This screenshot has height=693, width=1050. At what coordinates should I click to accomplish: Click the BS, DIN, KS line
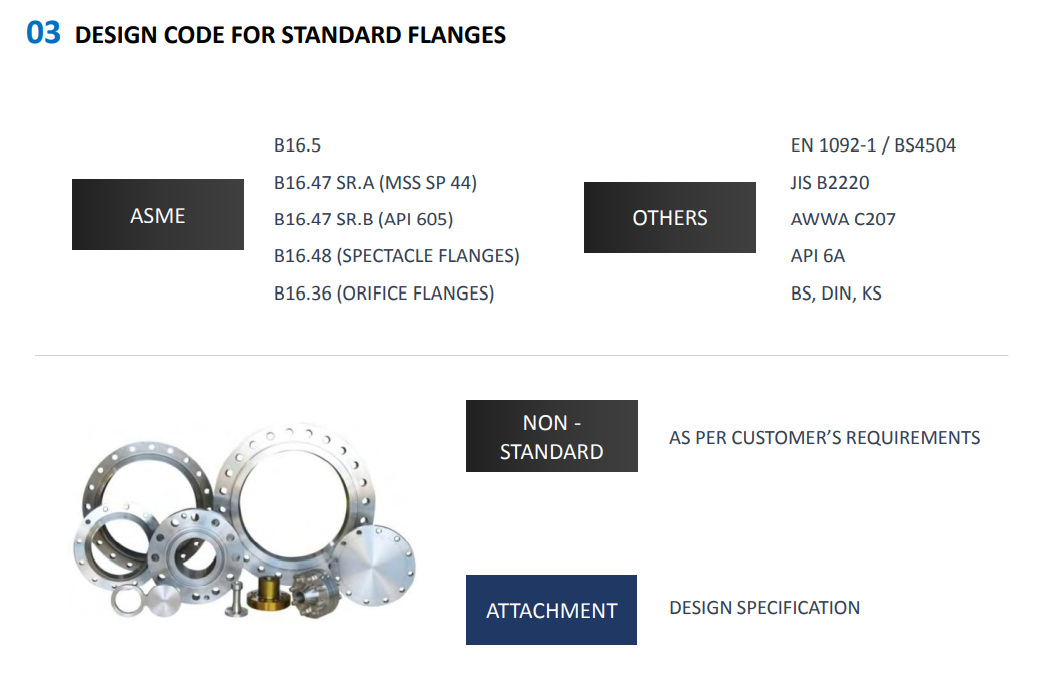(836, 294)
